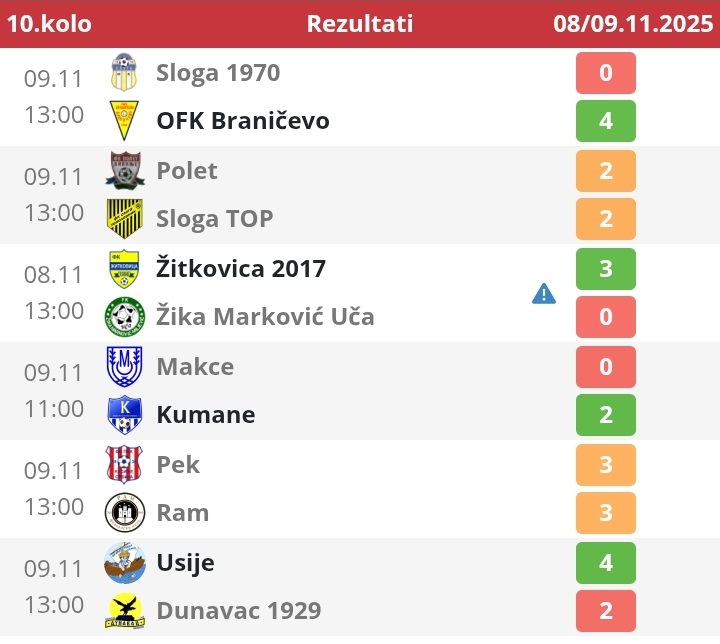The width and height of the screenshot is (720, 644).
Task: Click the 08/09.11.2025 date header
Action: (631, 23)
